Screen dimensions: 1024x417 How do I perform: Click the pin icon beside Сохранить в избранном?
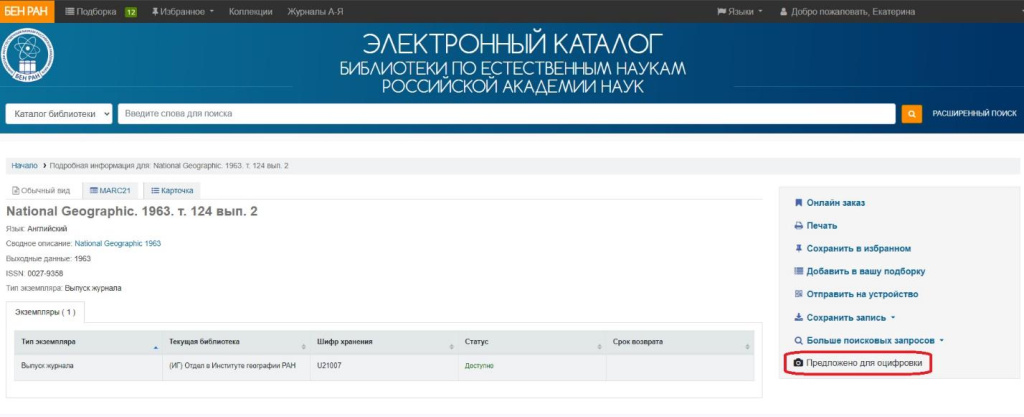point(798,249)
